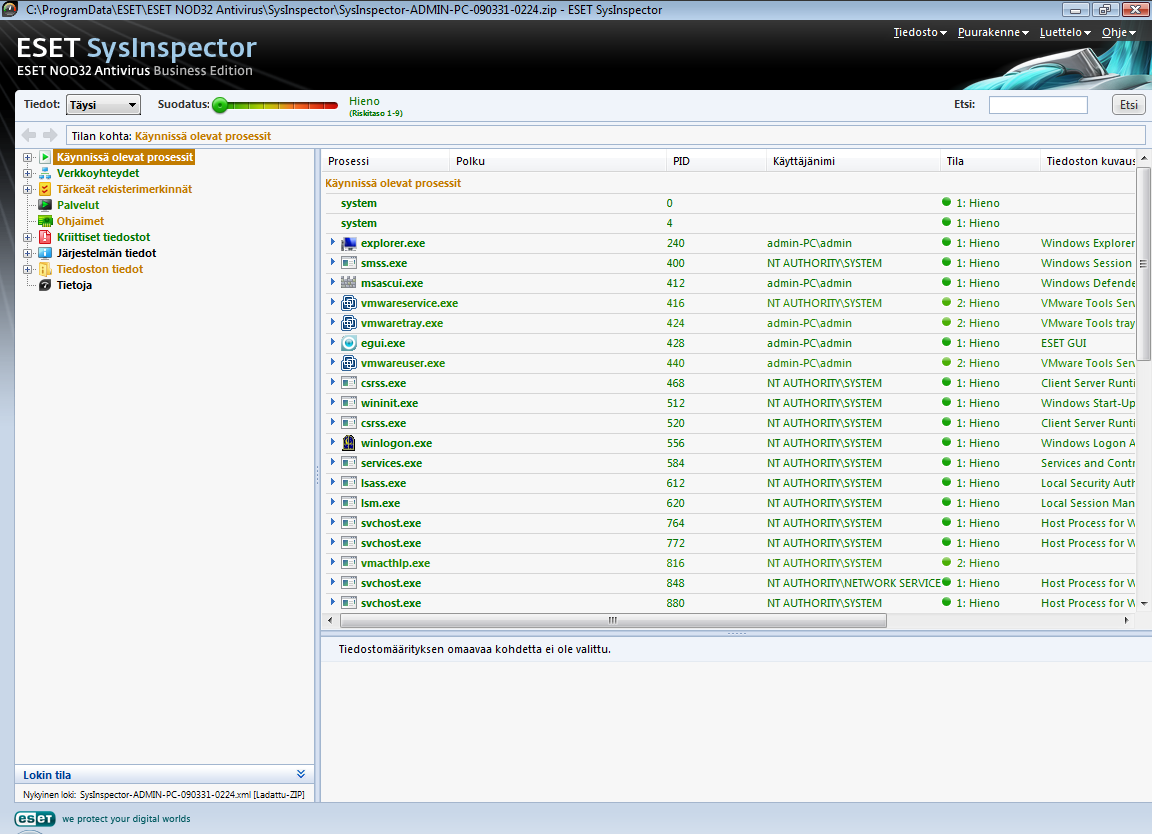
Task: Click inside the Etsi search field
Action: coord(1037,105)
